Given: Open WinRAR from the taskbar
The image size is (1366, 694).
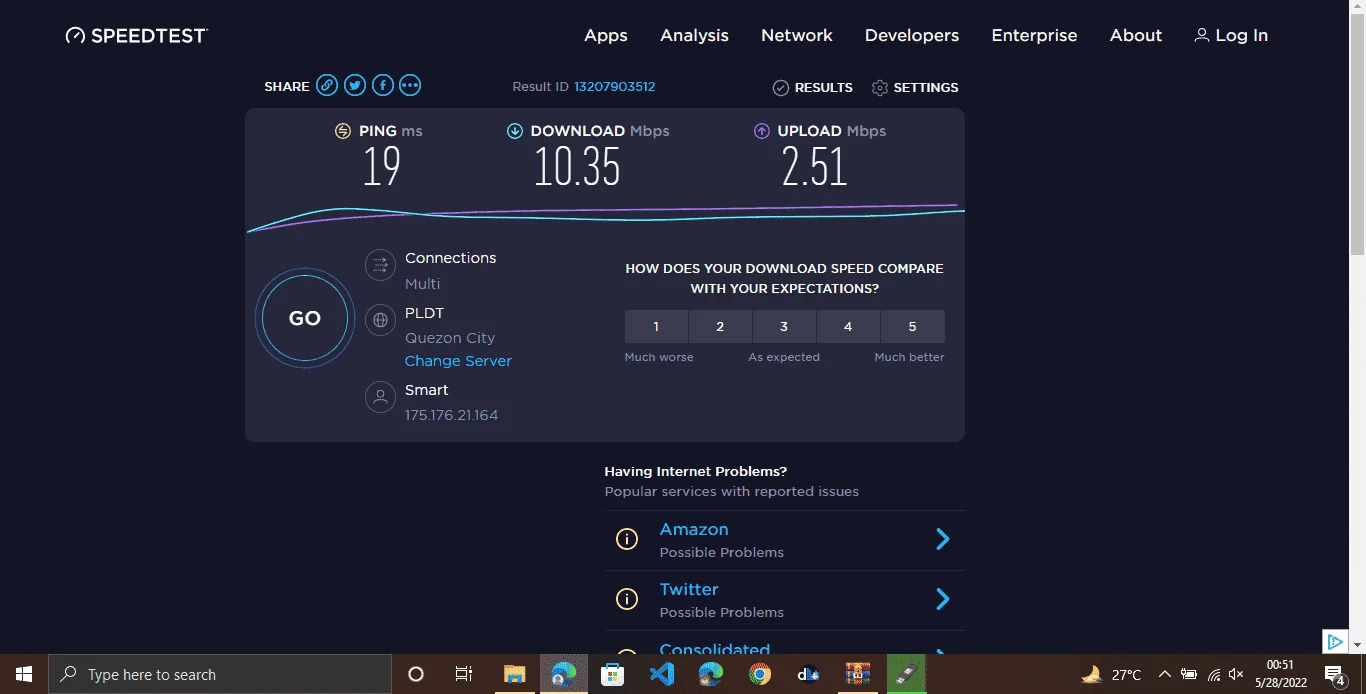Looking at the screenshot, I should 858,674.
